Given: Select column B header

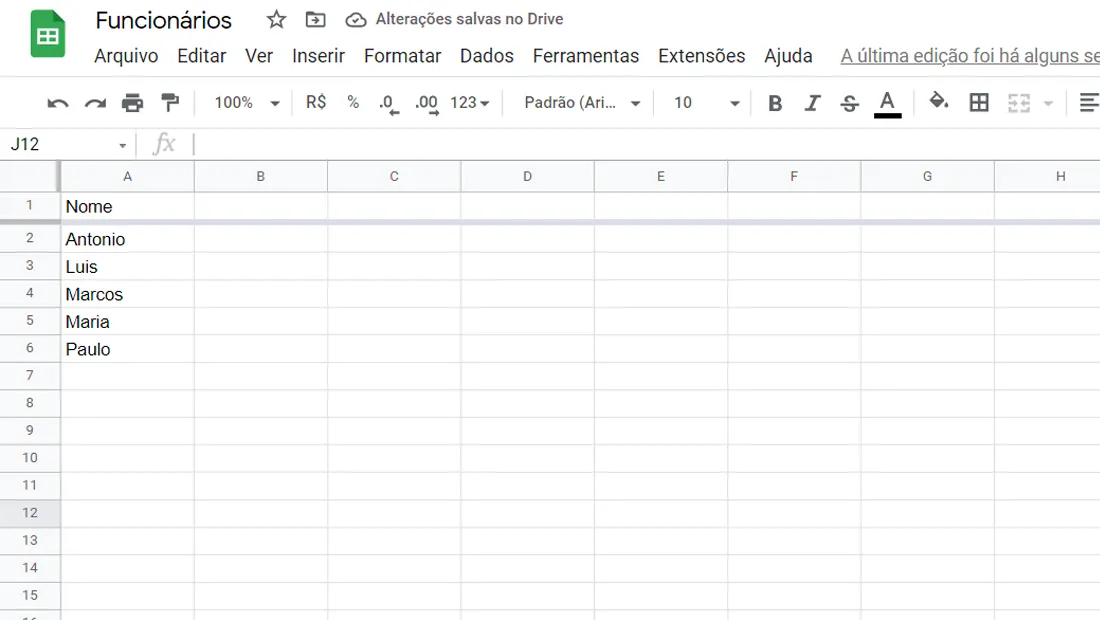Looking at the screenshot, I should click(260, 177).
